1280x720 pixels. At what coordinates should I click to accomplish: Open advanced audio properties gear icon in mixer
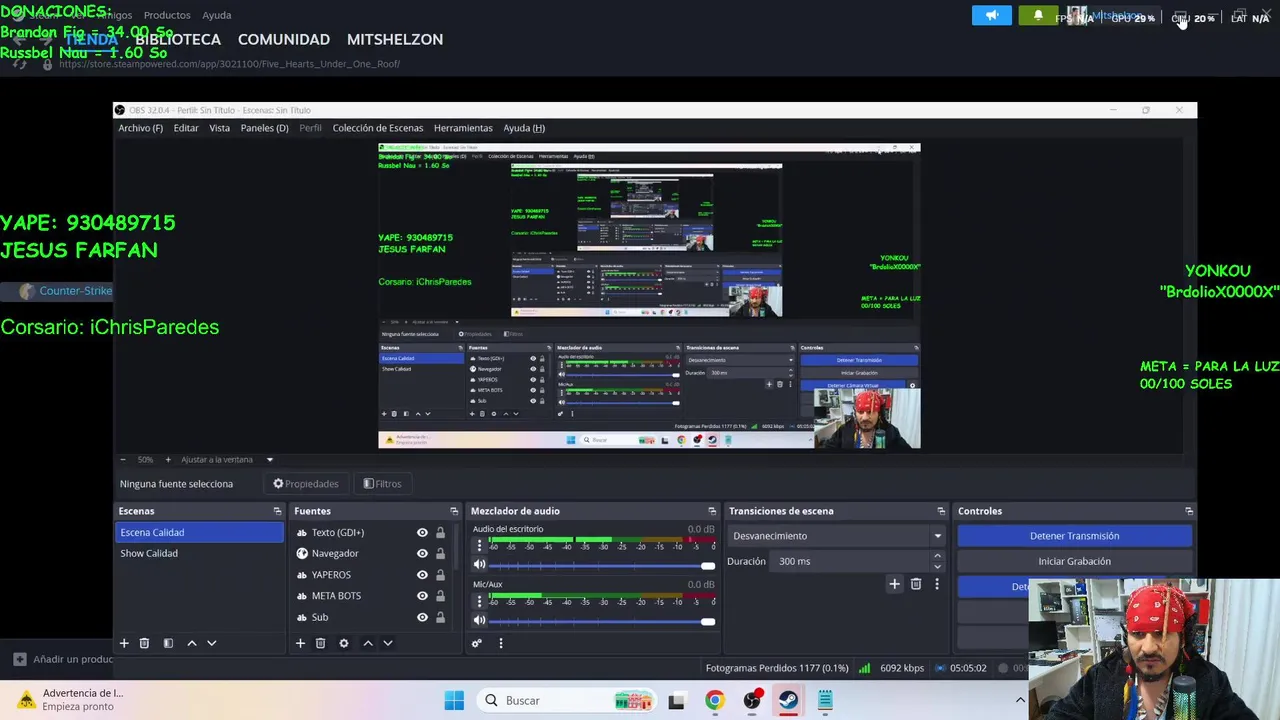(x=477, y=643)
